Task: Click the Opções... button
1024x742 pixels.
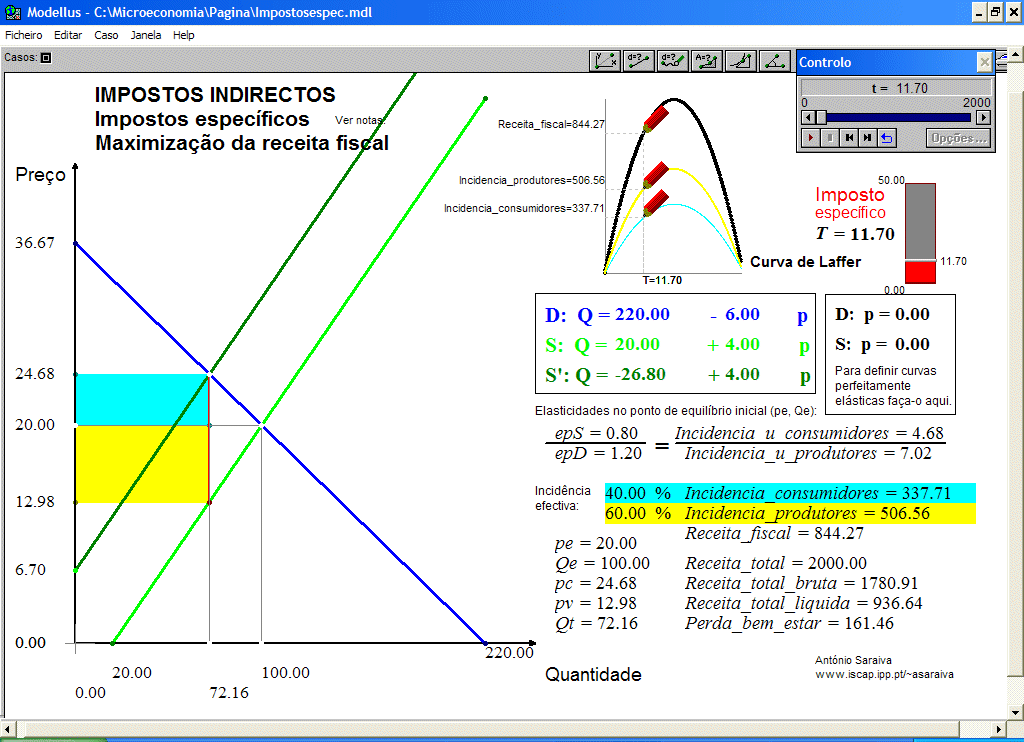Action: pyautogui.click(x=958, y=138)
